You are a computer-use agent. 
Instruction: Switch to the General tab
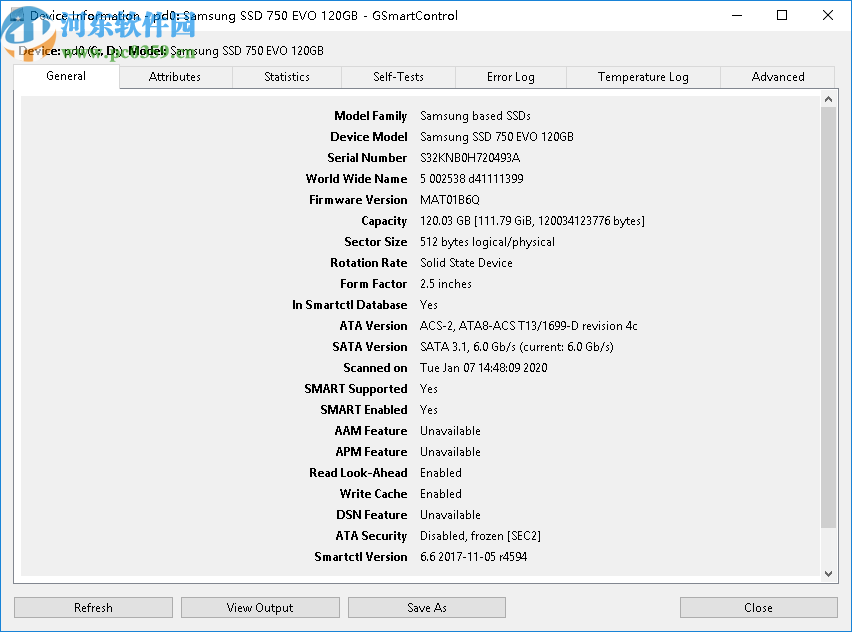[66, 76]
